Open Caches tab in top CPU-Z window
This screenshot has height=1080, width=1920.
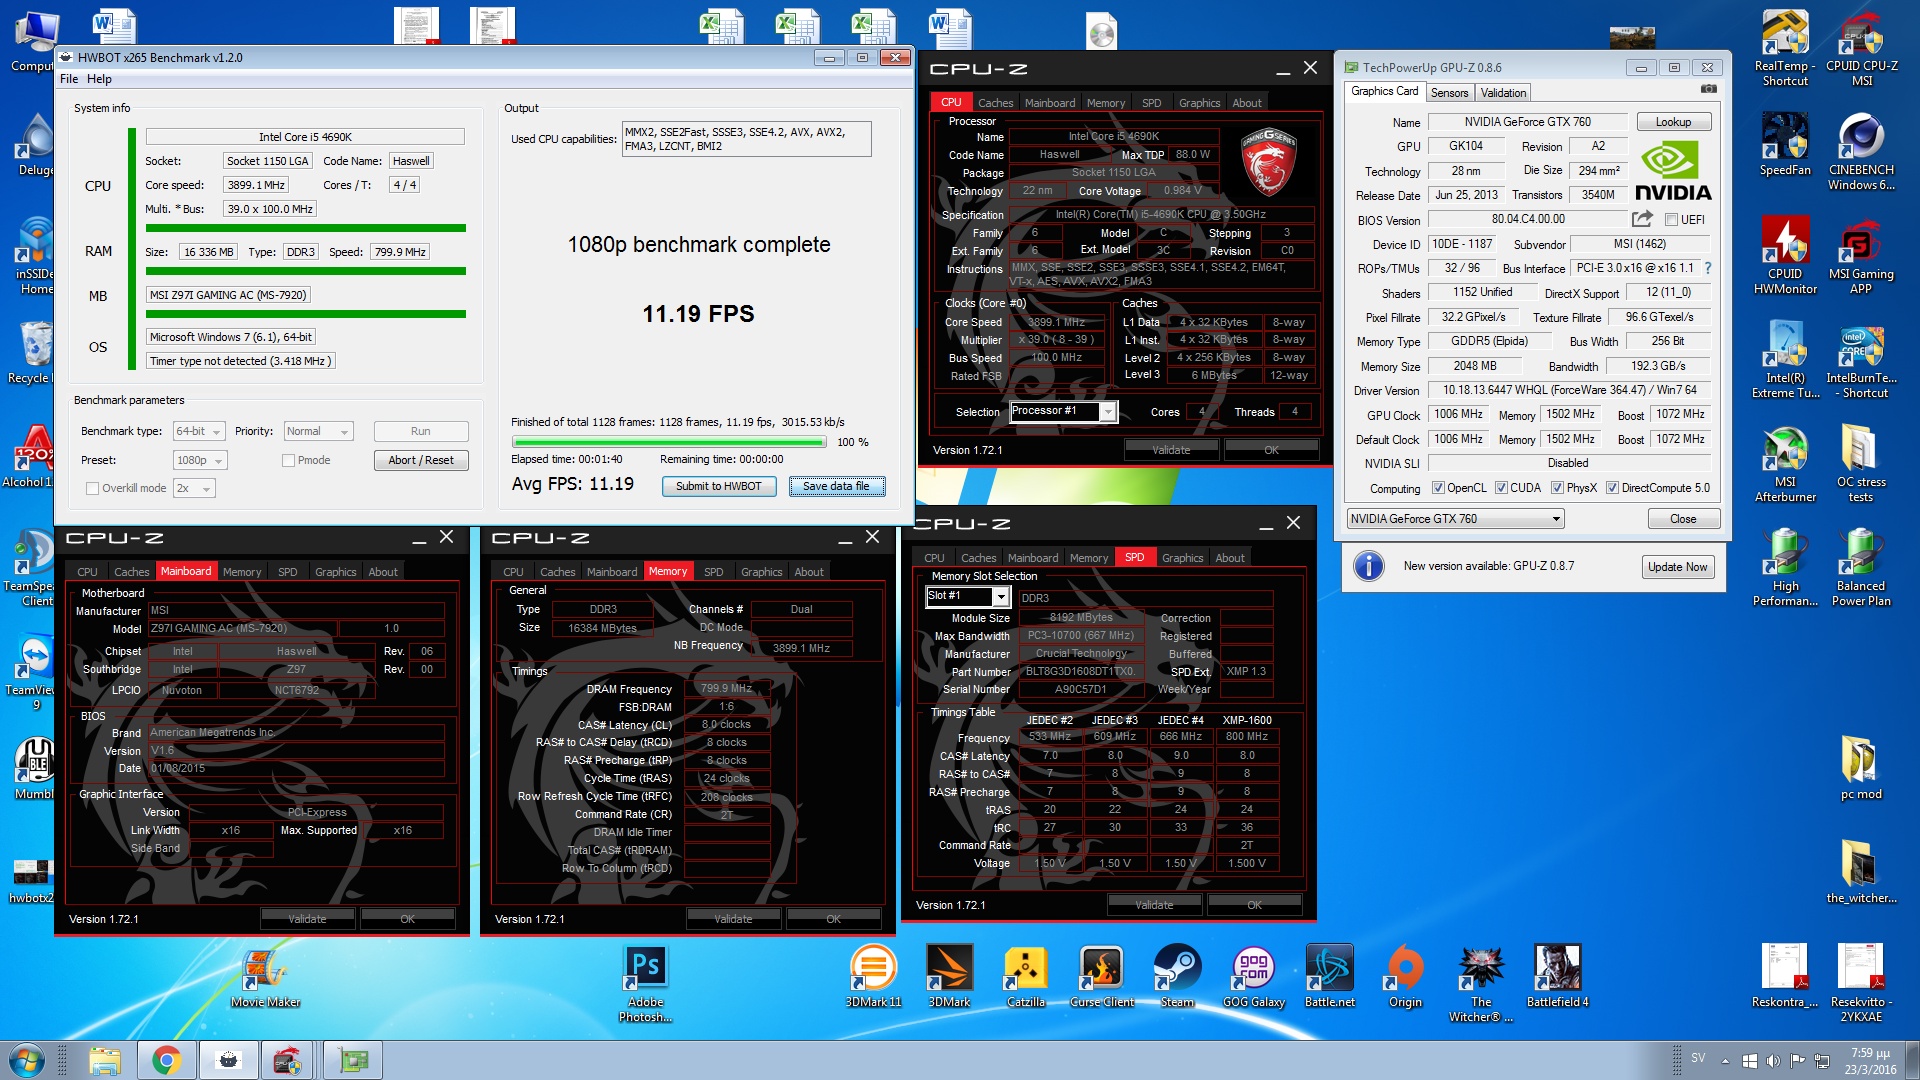point(995,103)
